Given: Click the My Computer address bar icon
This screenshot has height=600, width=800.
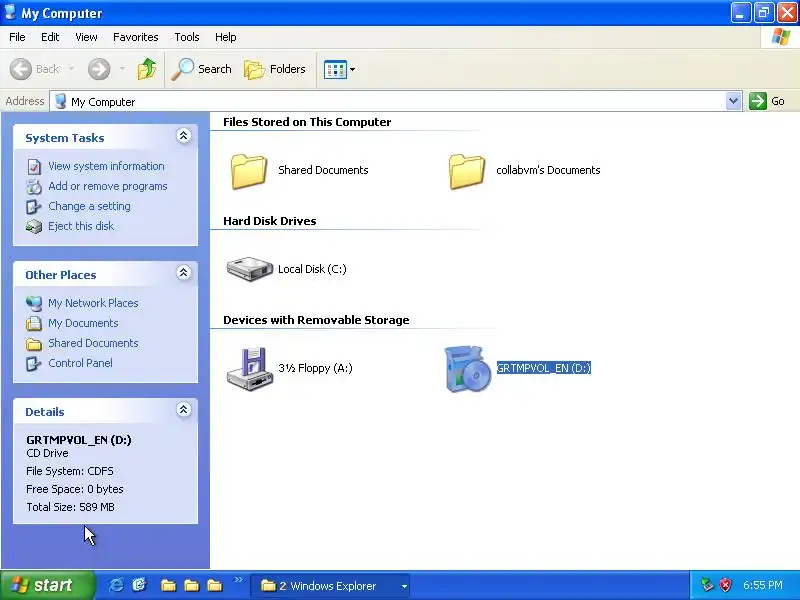Looking at the screenshot, I should pos(60,101).
